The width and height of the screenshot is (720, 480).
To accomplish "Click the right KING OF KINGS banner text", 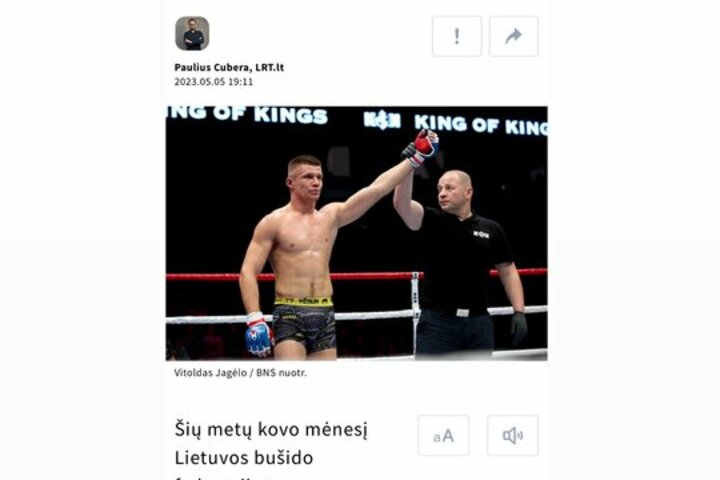I will coord(481,125).
